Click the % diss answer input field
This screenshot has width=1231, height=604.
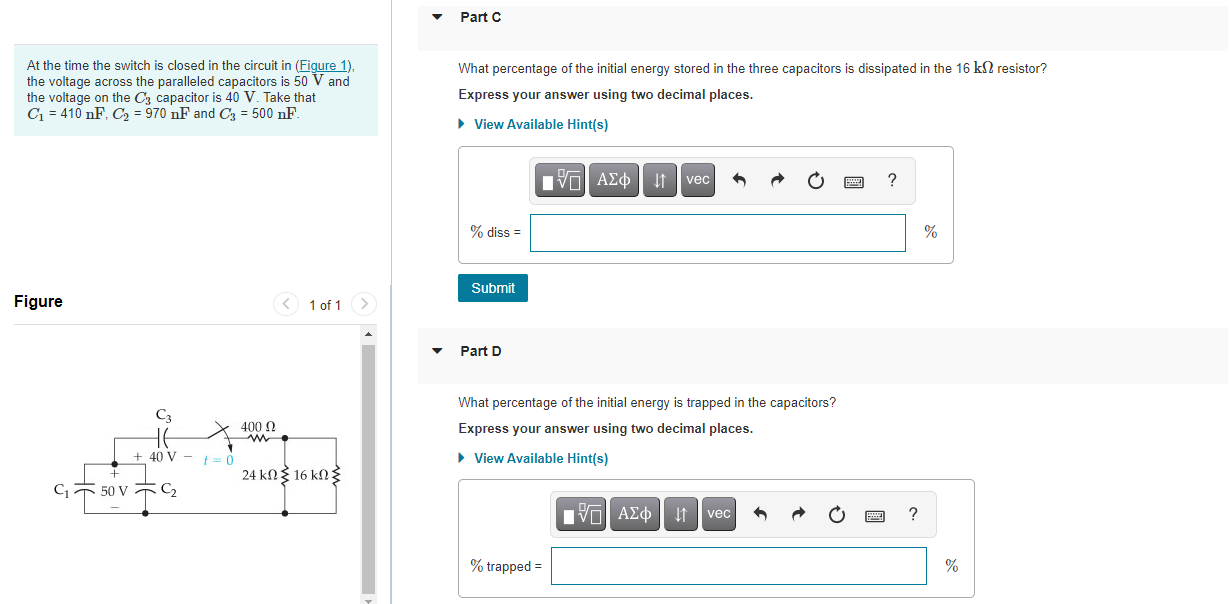click(x=718, y=232)
